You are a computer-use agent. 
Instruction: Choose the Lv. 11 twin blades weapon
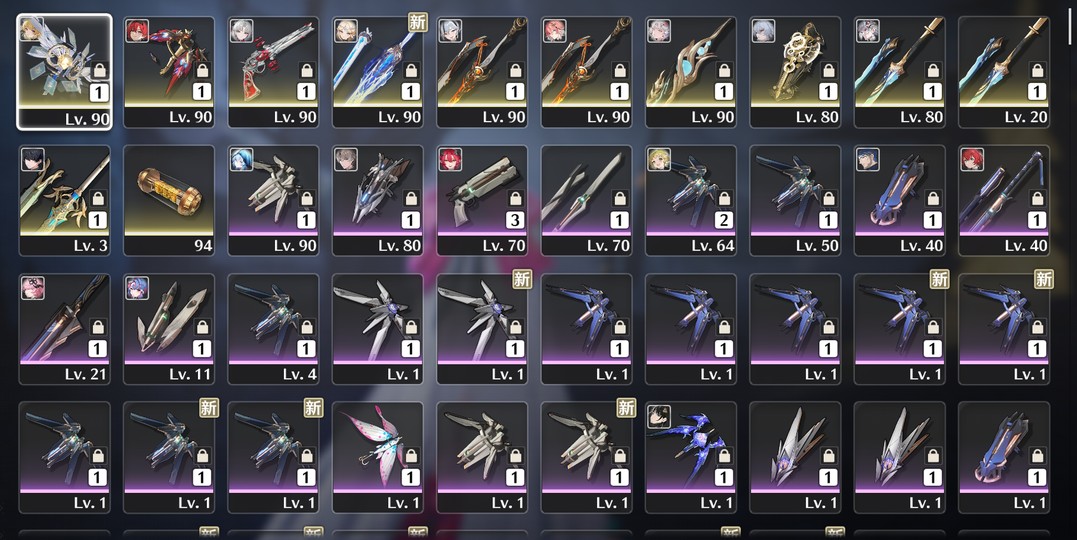tap(169, 329)
